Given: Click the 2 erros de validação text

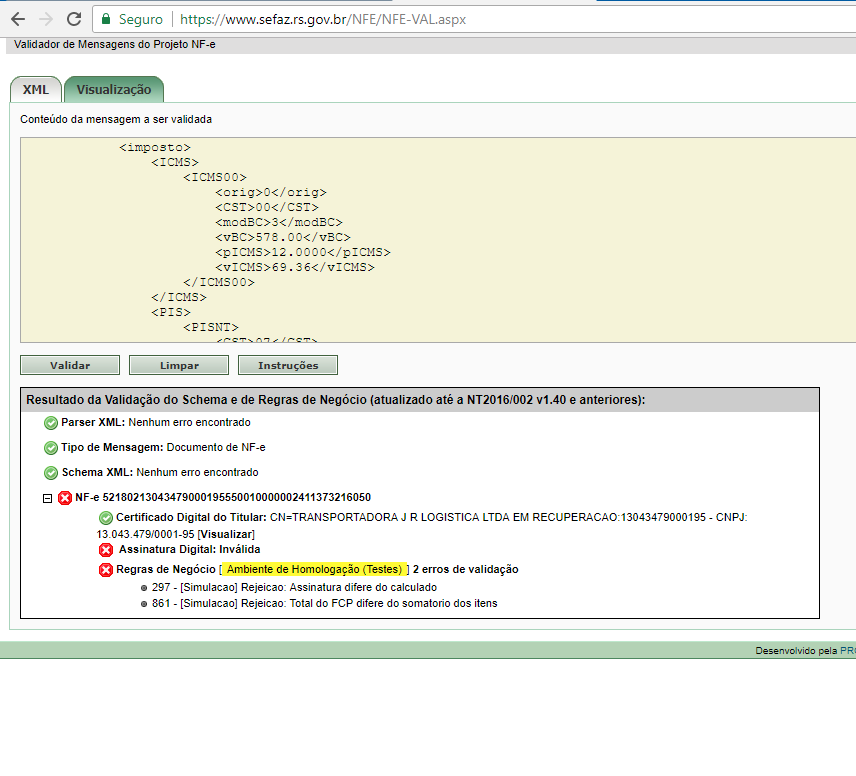Looking at the screenshot, I should click(465, 569).
